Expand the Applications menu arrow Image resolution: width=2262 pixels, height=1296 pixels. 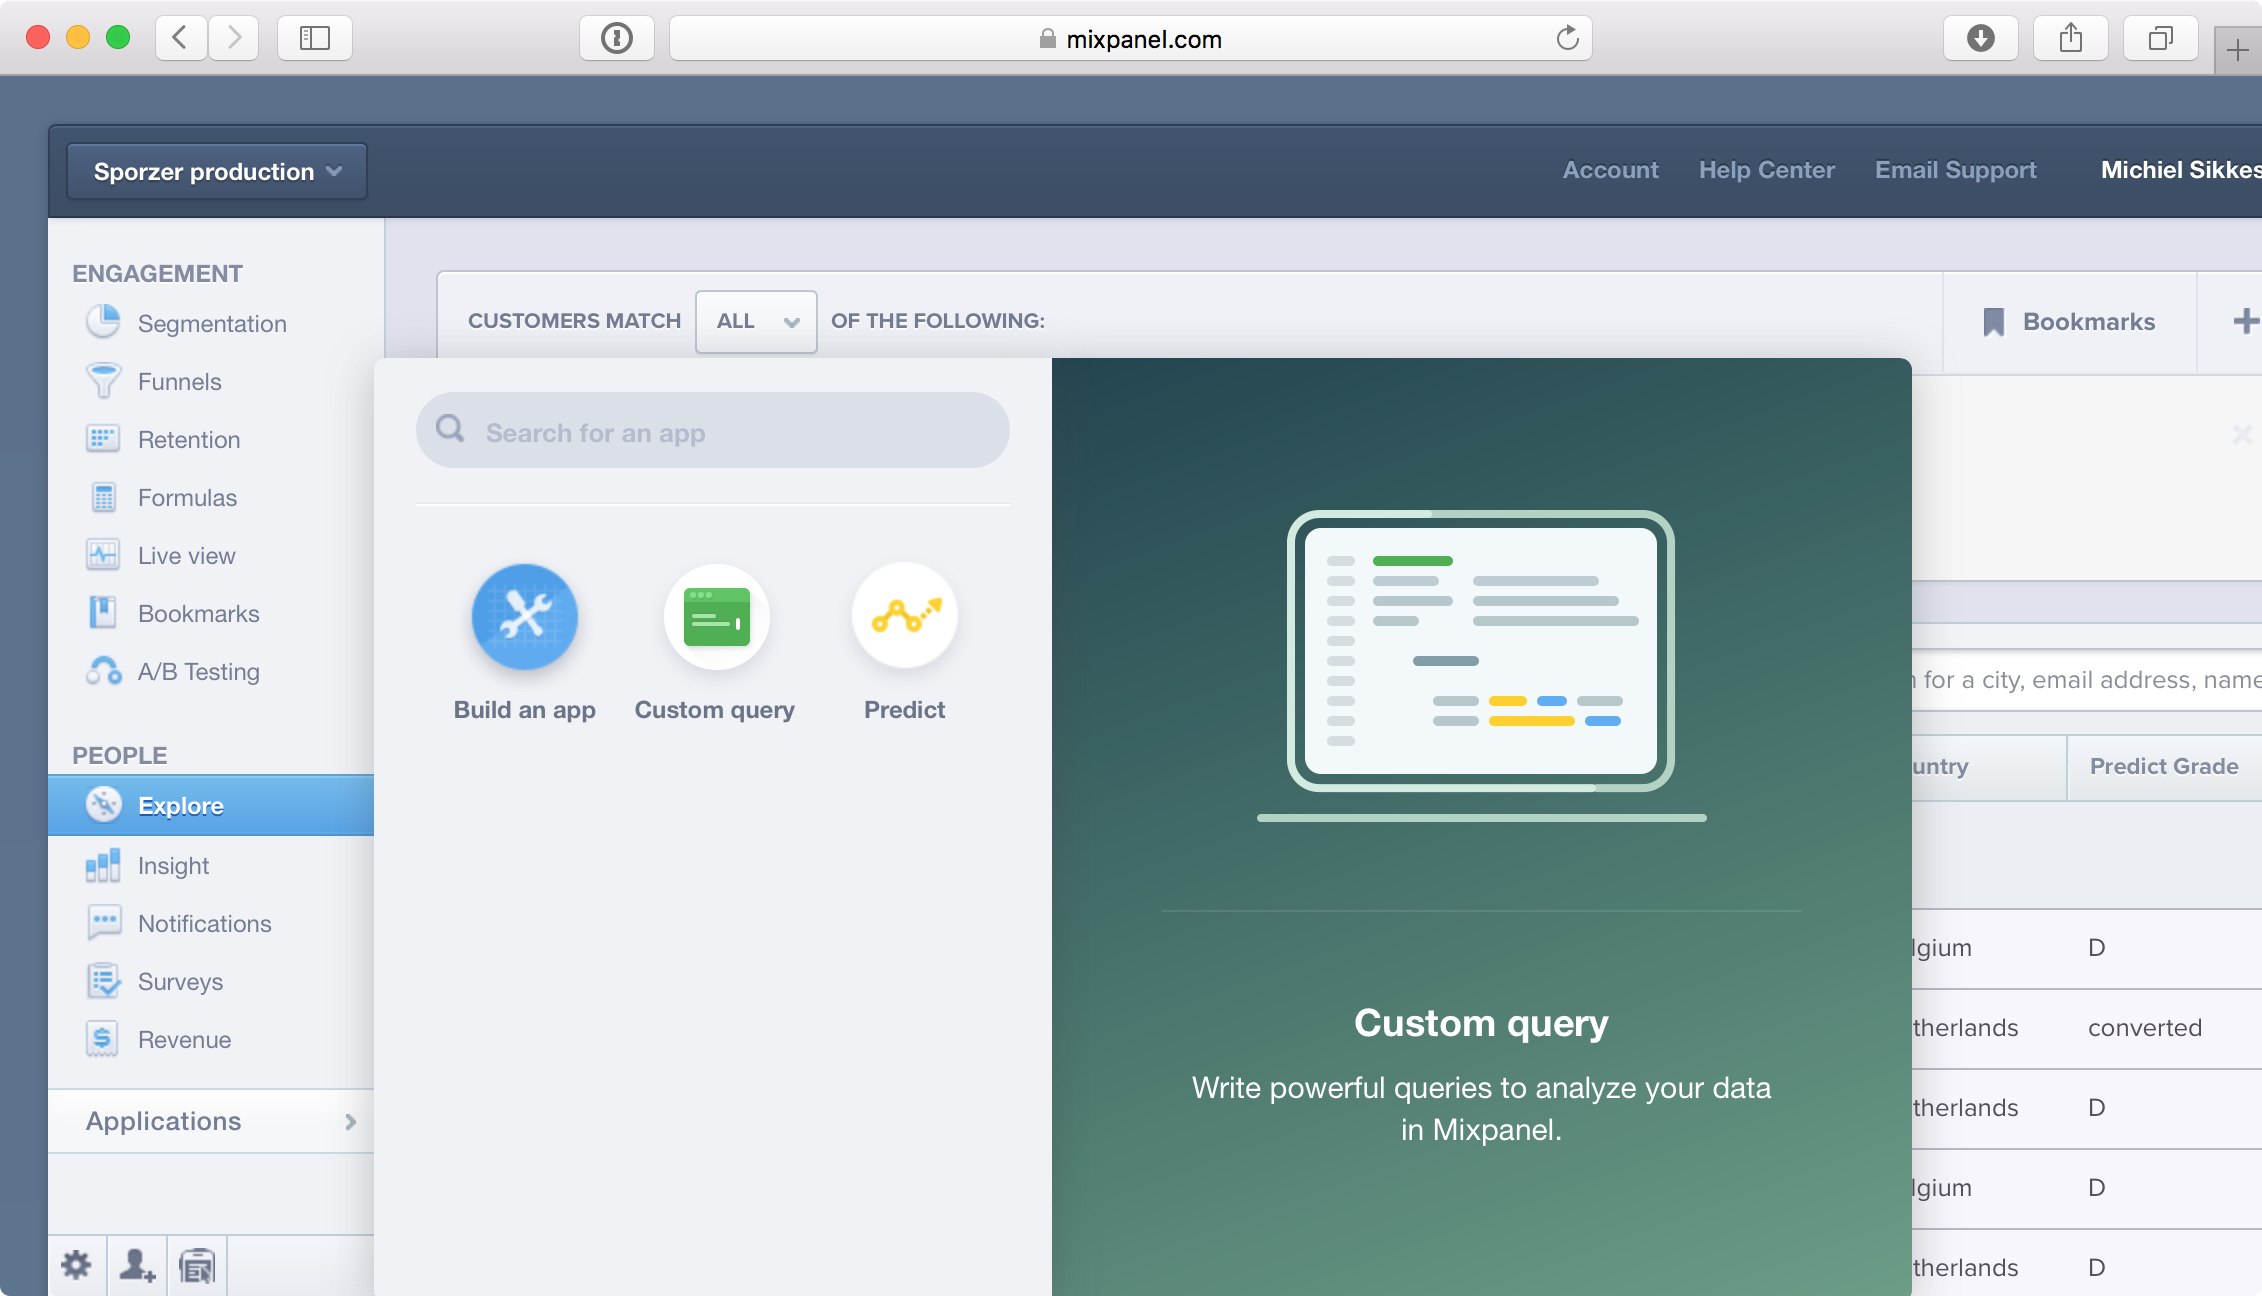(x=350, y=1122)
